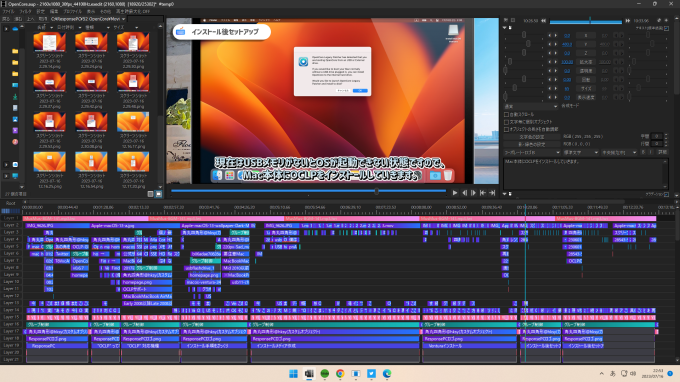Toggle the テキスト filter enable checkbox at top right
Screen dimensions: 680x382
667,28
